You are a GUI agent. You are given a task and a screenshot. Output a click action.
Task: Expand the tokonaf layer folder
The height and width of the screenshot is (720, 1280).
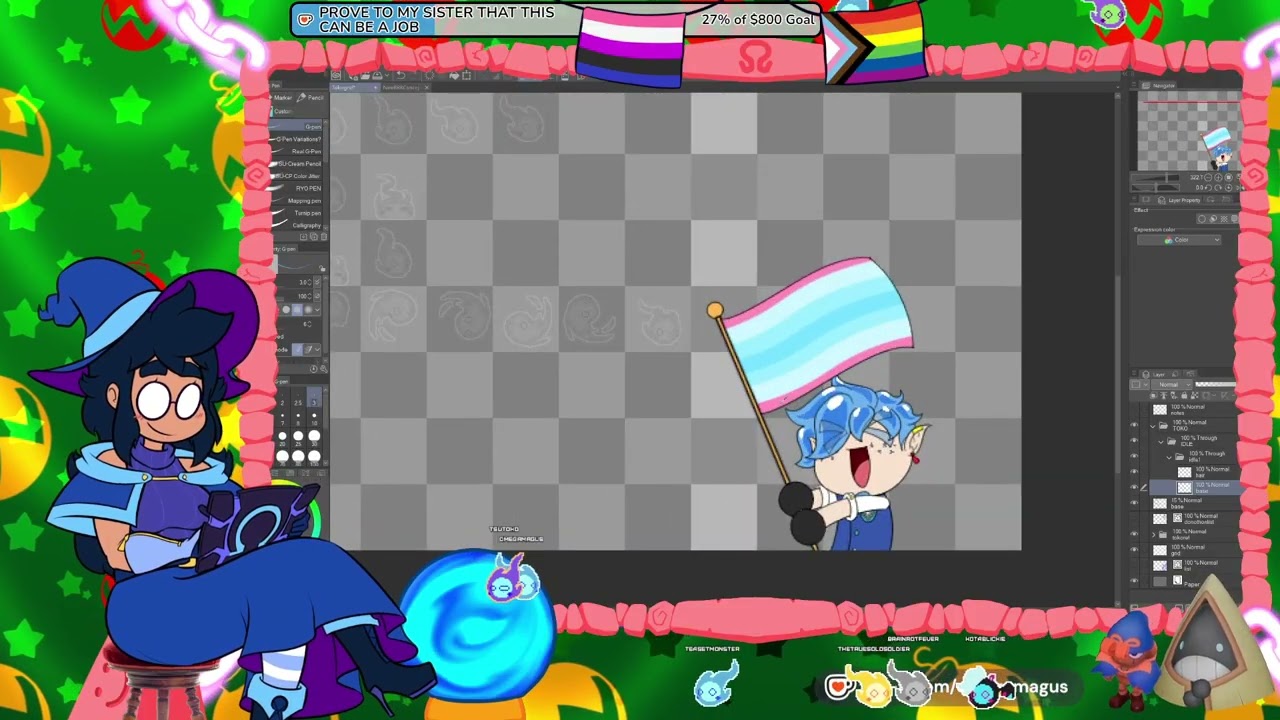1153,534
